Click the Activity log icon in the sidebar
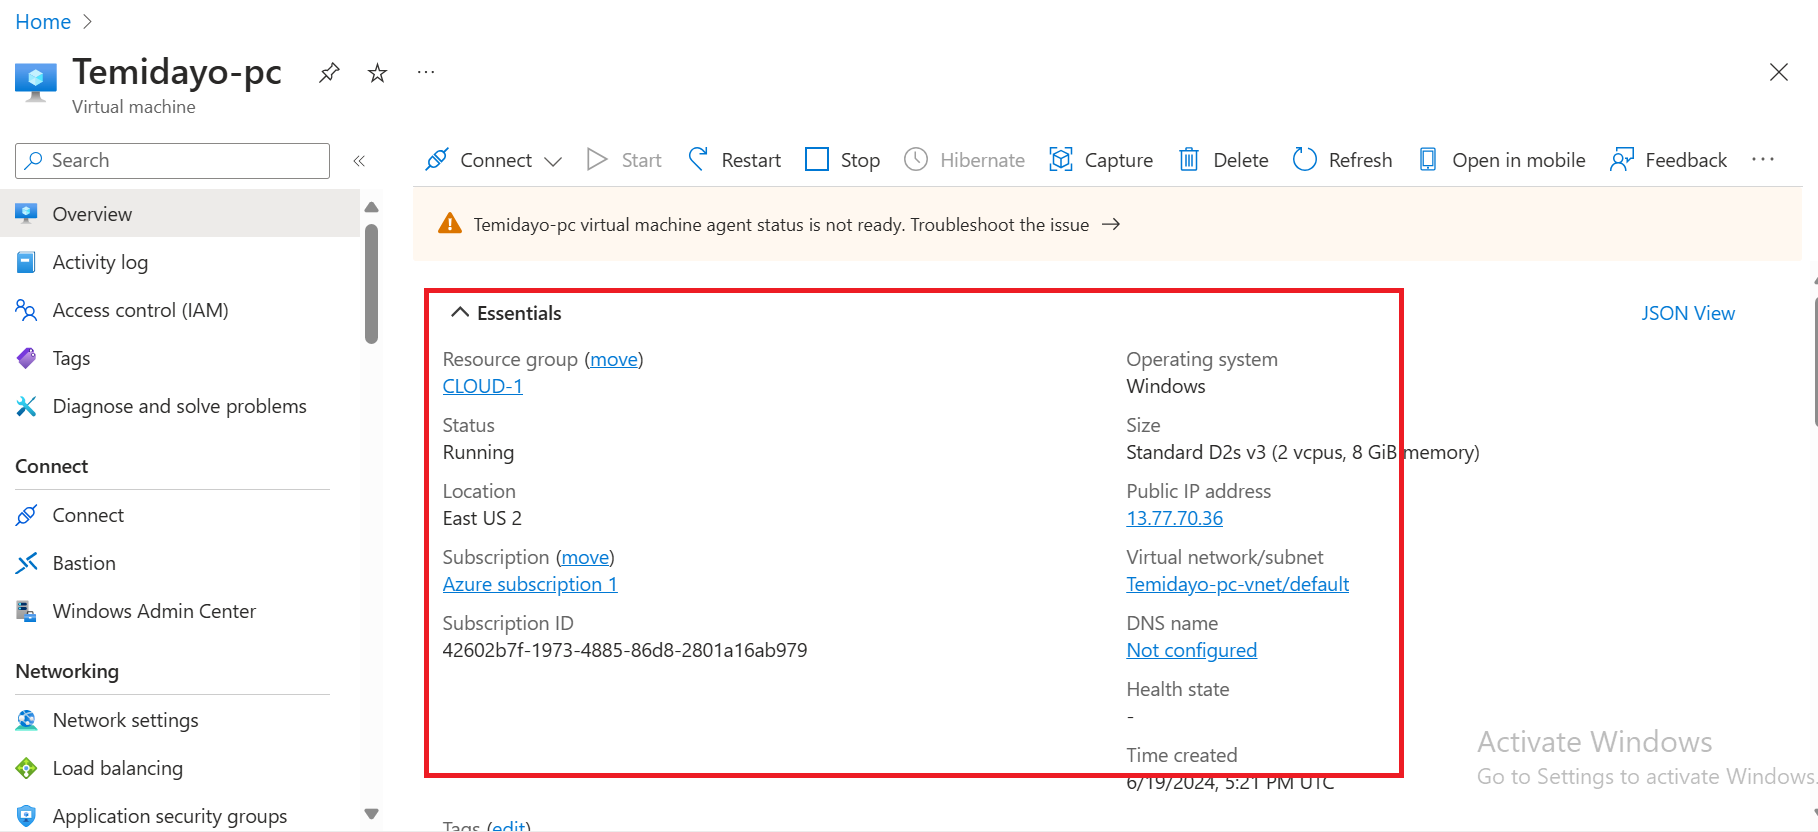 27,262
